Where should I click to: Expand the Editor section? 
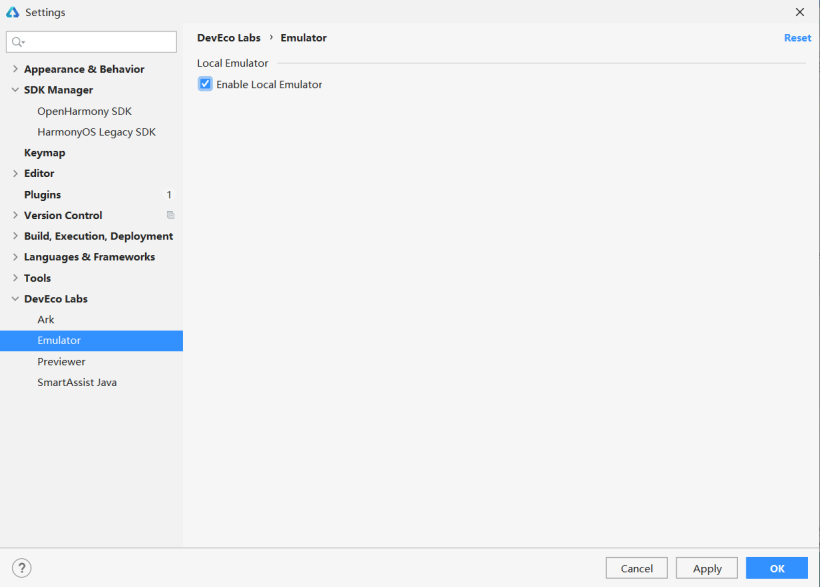click(x=15, y=173)
